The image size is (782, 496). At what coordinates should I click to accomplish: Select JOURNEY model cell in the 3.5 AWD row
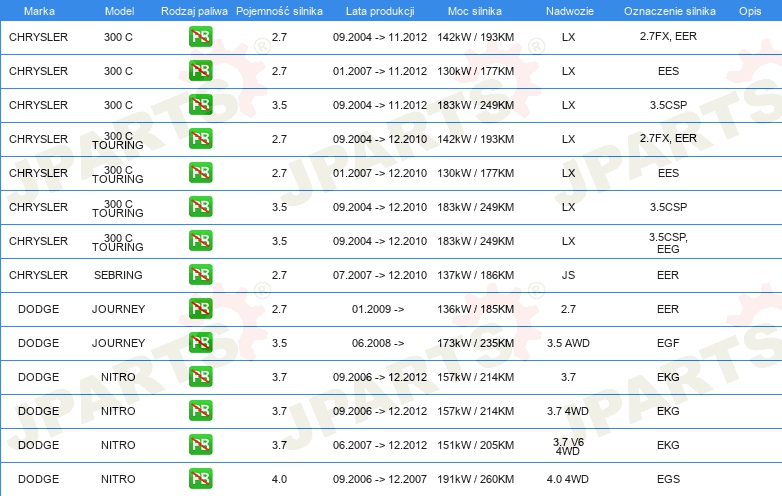118,343
